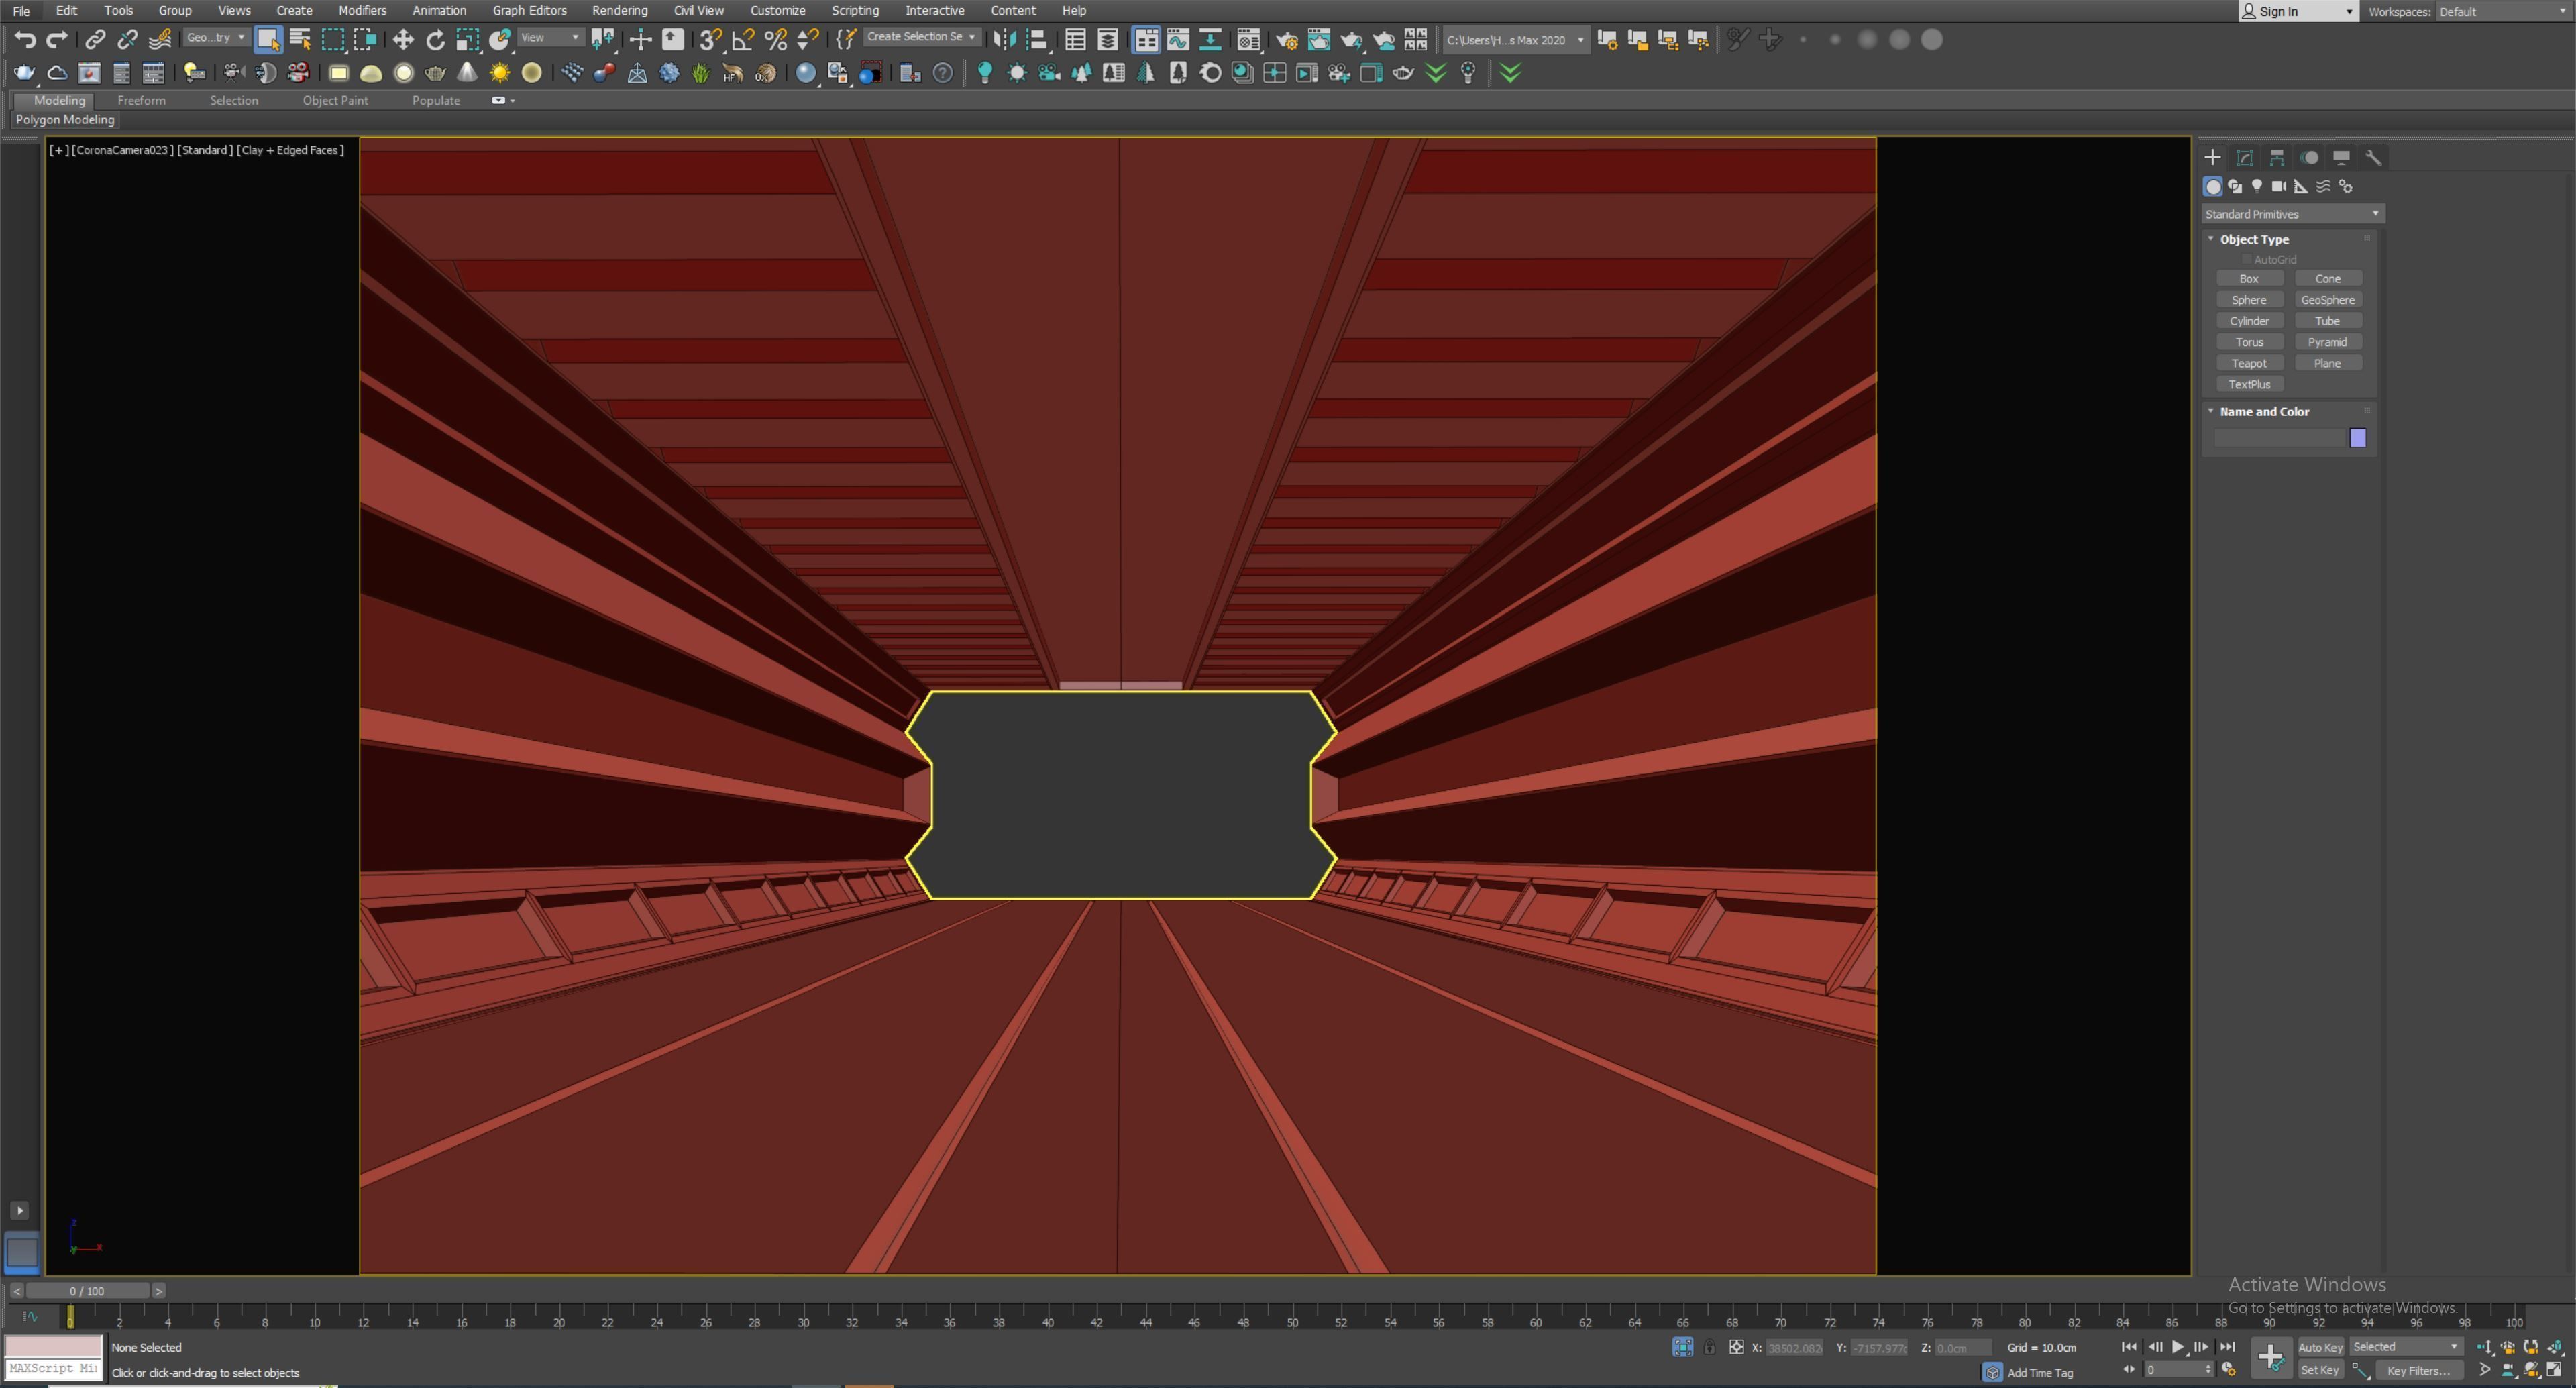Click the Redo arrow icon
The width and height of the screenshot is (2576, 1388).
(x=57, y=40)
